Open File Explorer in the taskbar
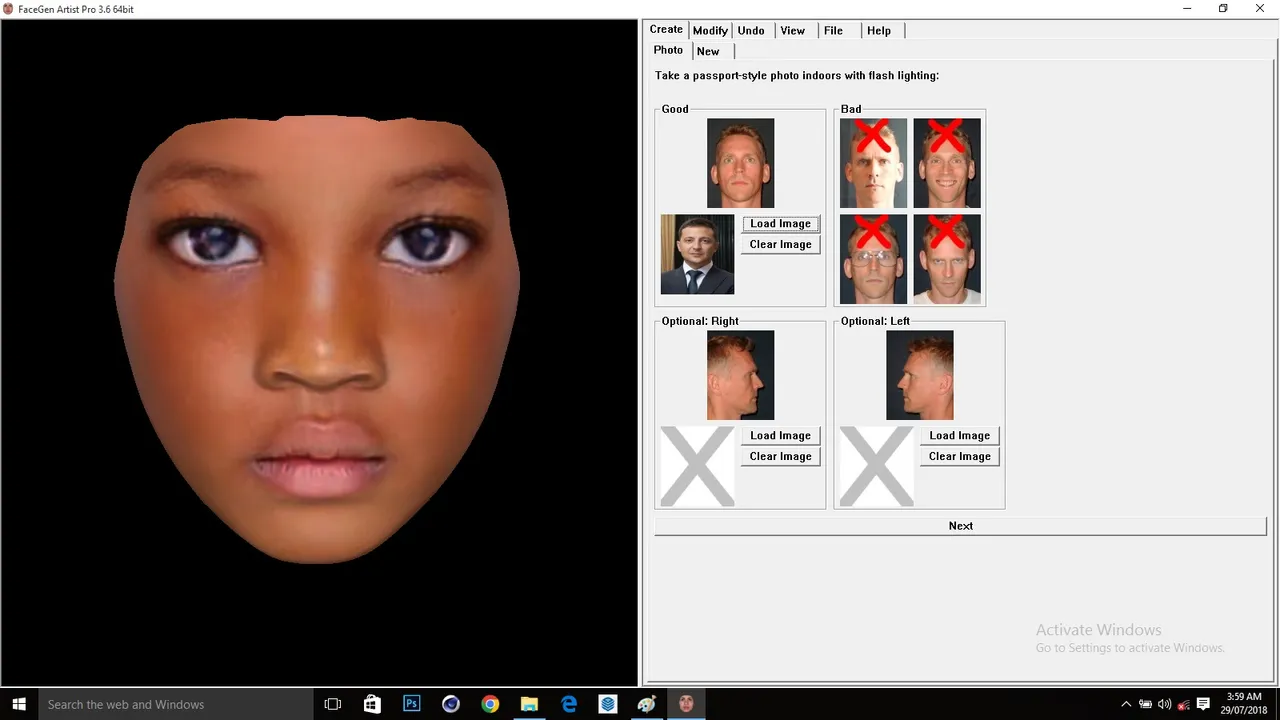The height and width of the screenshot is (720, 1280). [x=529, y=704]
